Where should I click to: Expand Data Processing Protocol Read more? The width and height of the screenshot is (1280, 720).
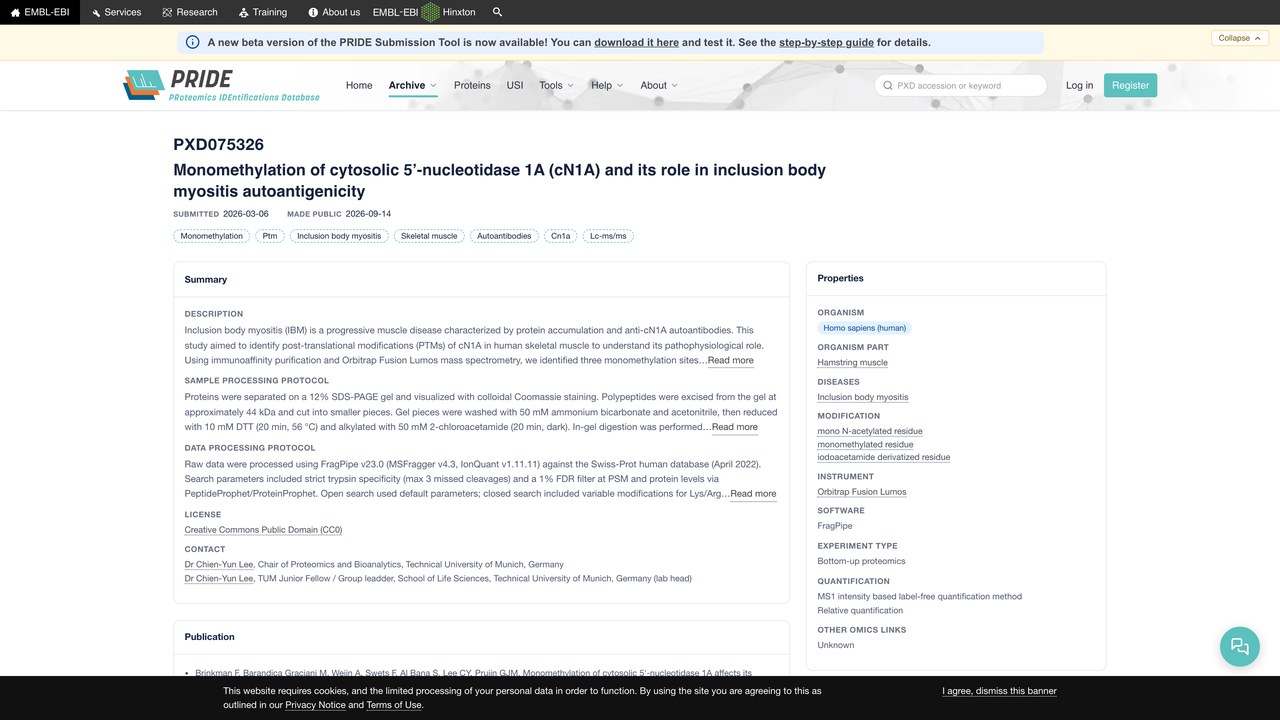pyautogui.click(x=753, y=493)
